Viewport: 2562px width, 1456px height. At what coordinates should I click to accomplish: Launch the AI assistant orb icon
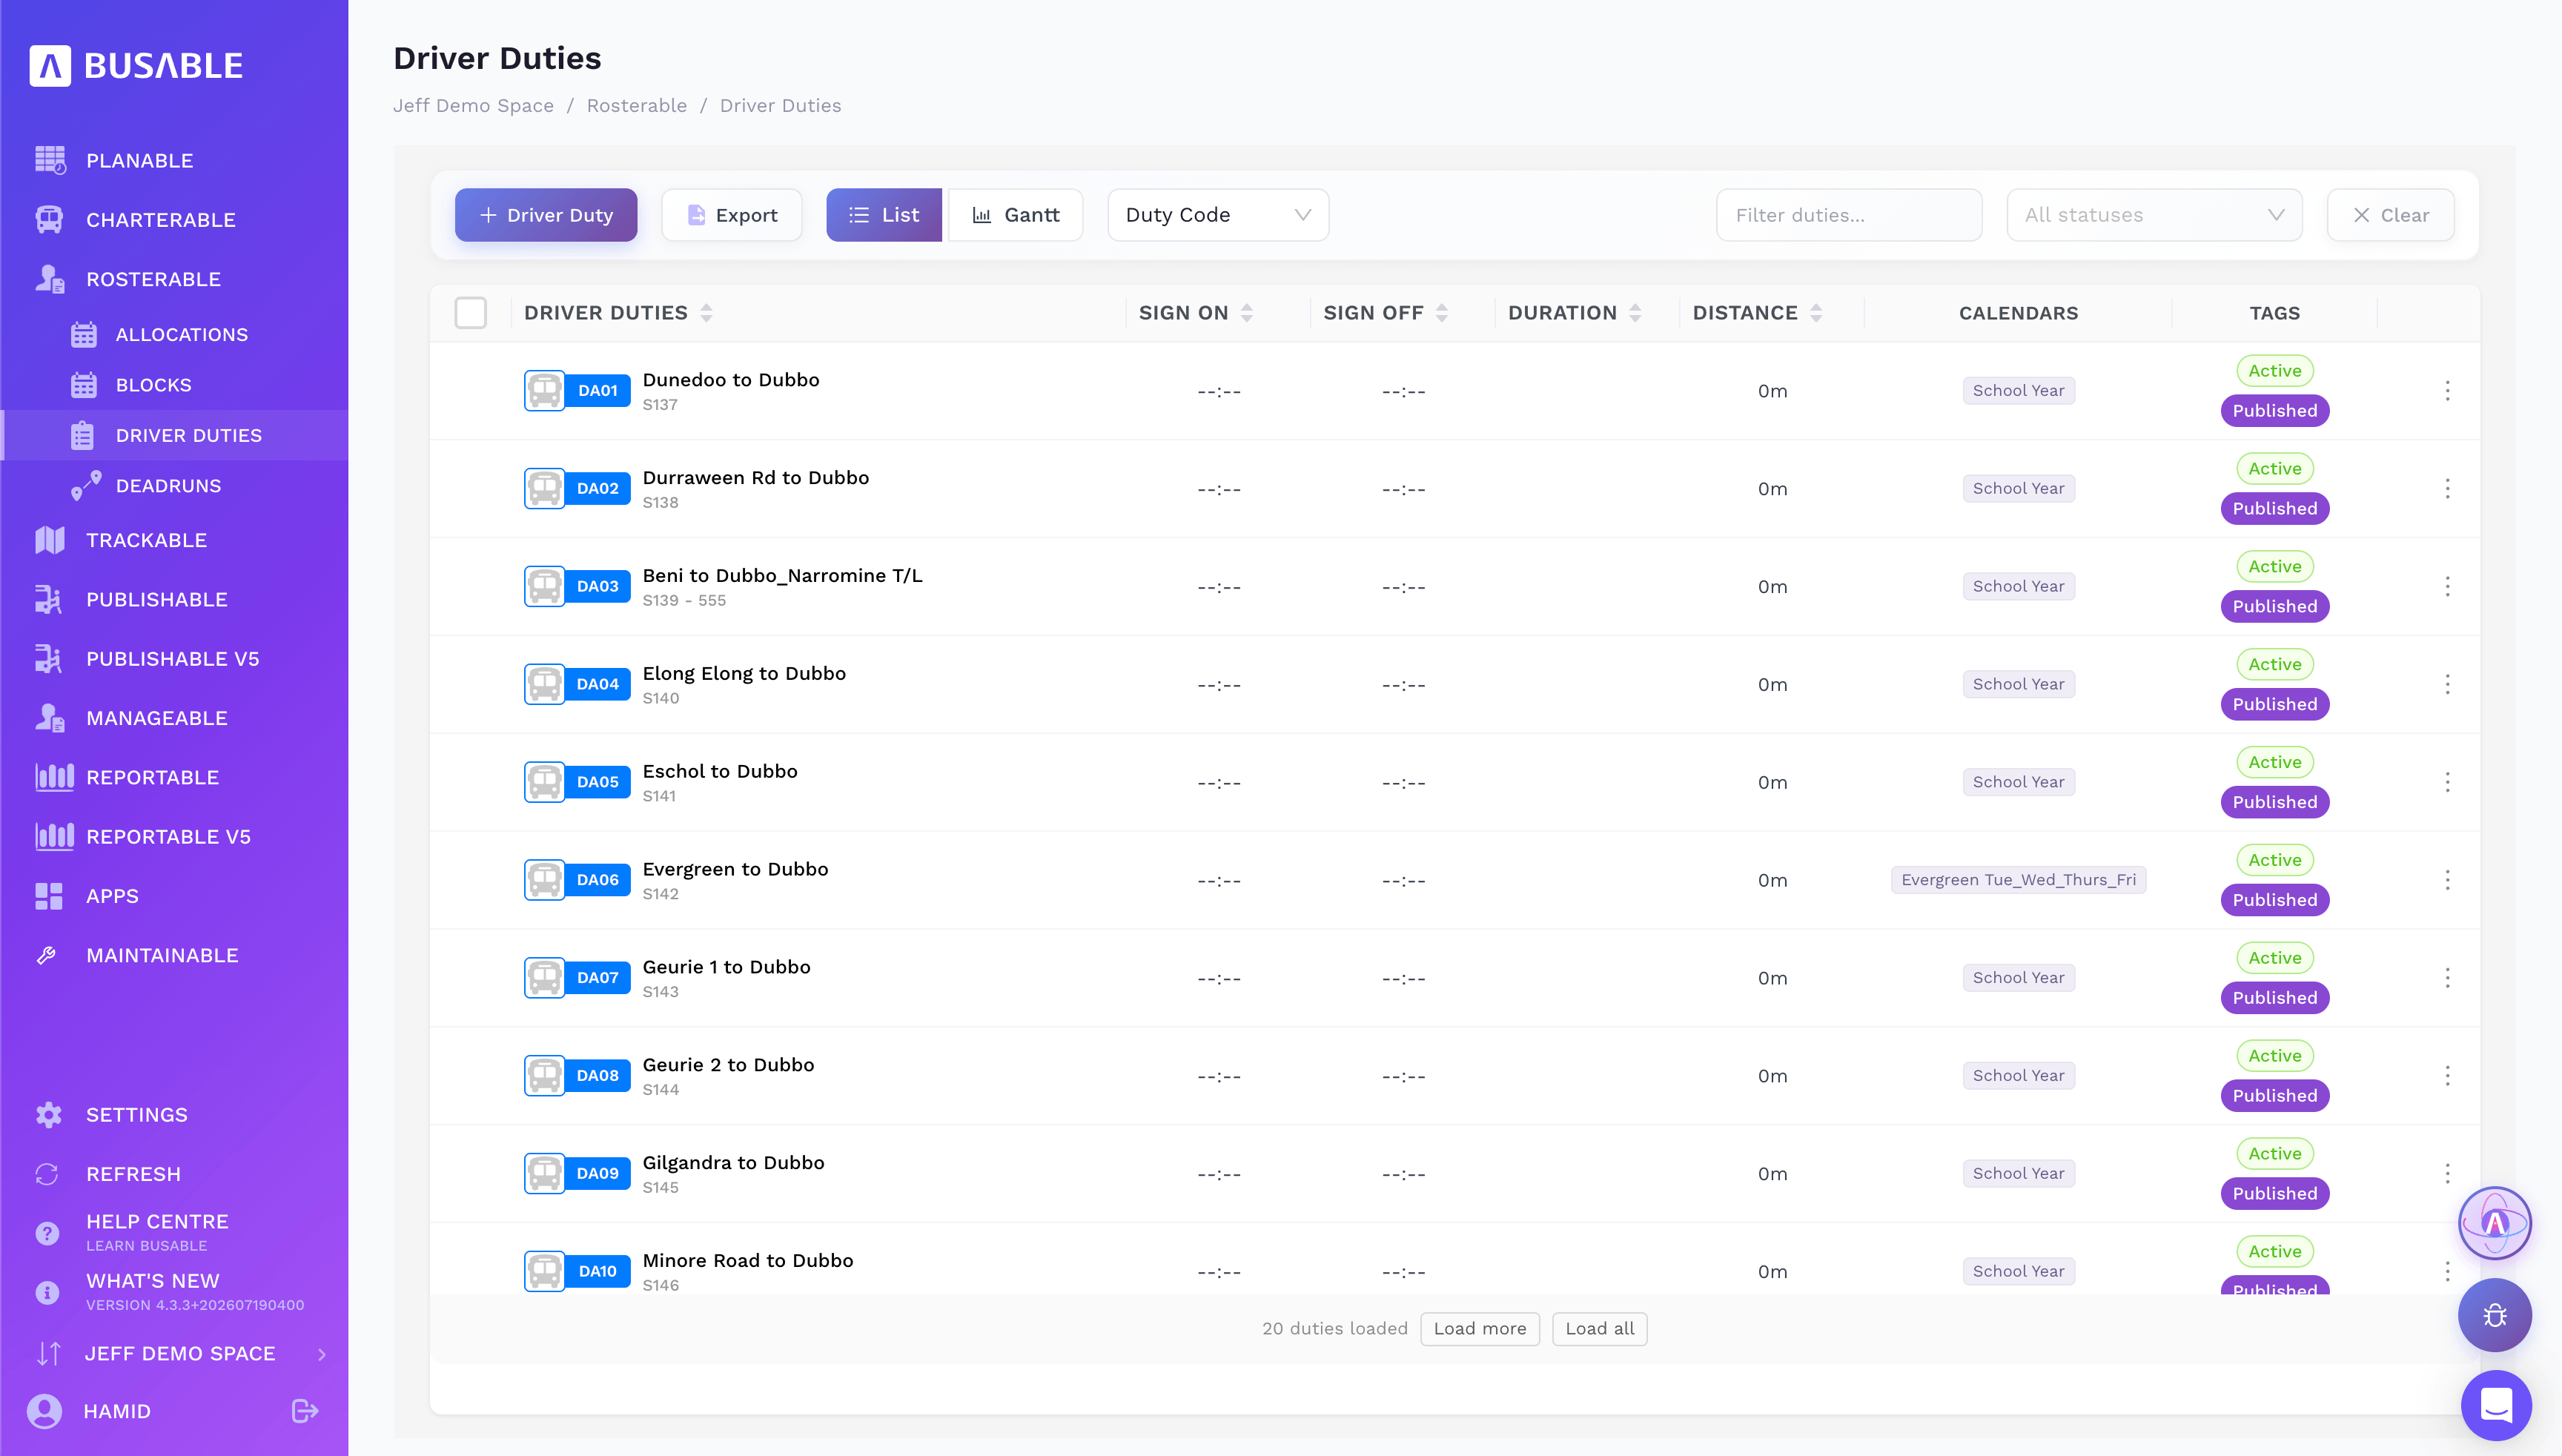click(2495, 1223)
